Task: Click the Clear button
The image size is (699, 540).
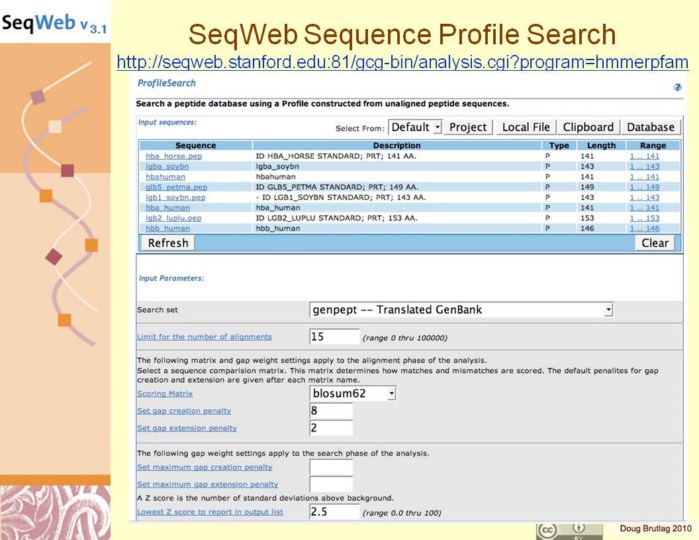Action: pyautogui.click(x=655, y=243)
